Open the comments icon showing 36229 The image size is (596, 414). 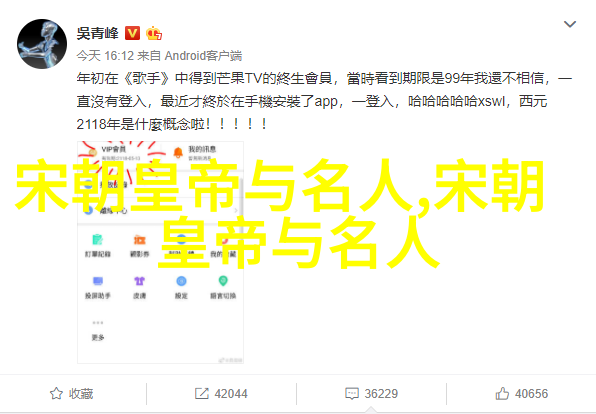[x=352, y=393]
